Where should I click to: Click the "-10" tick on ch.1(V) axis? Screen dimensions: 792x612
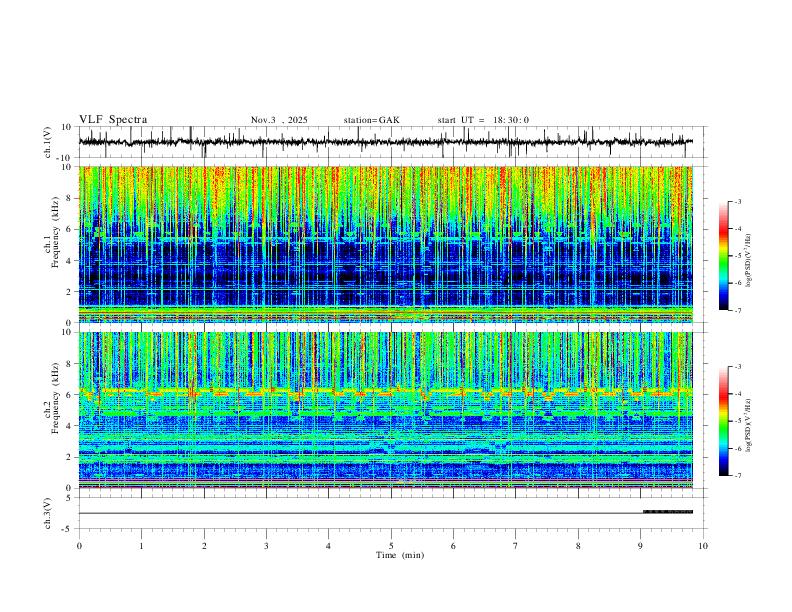66,158
